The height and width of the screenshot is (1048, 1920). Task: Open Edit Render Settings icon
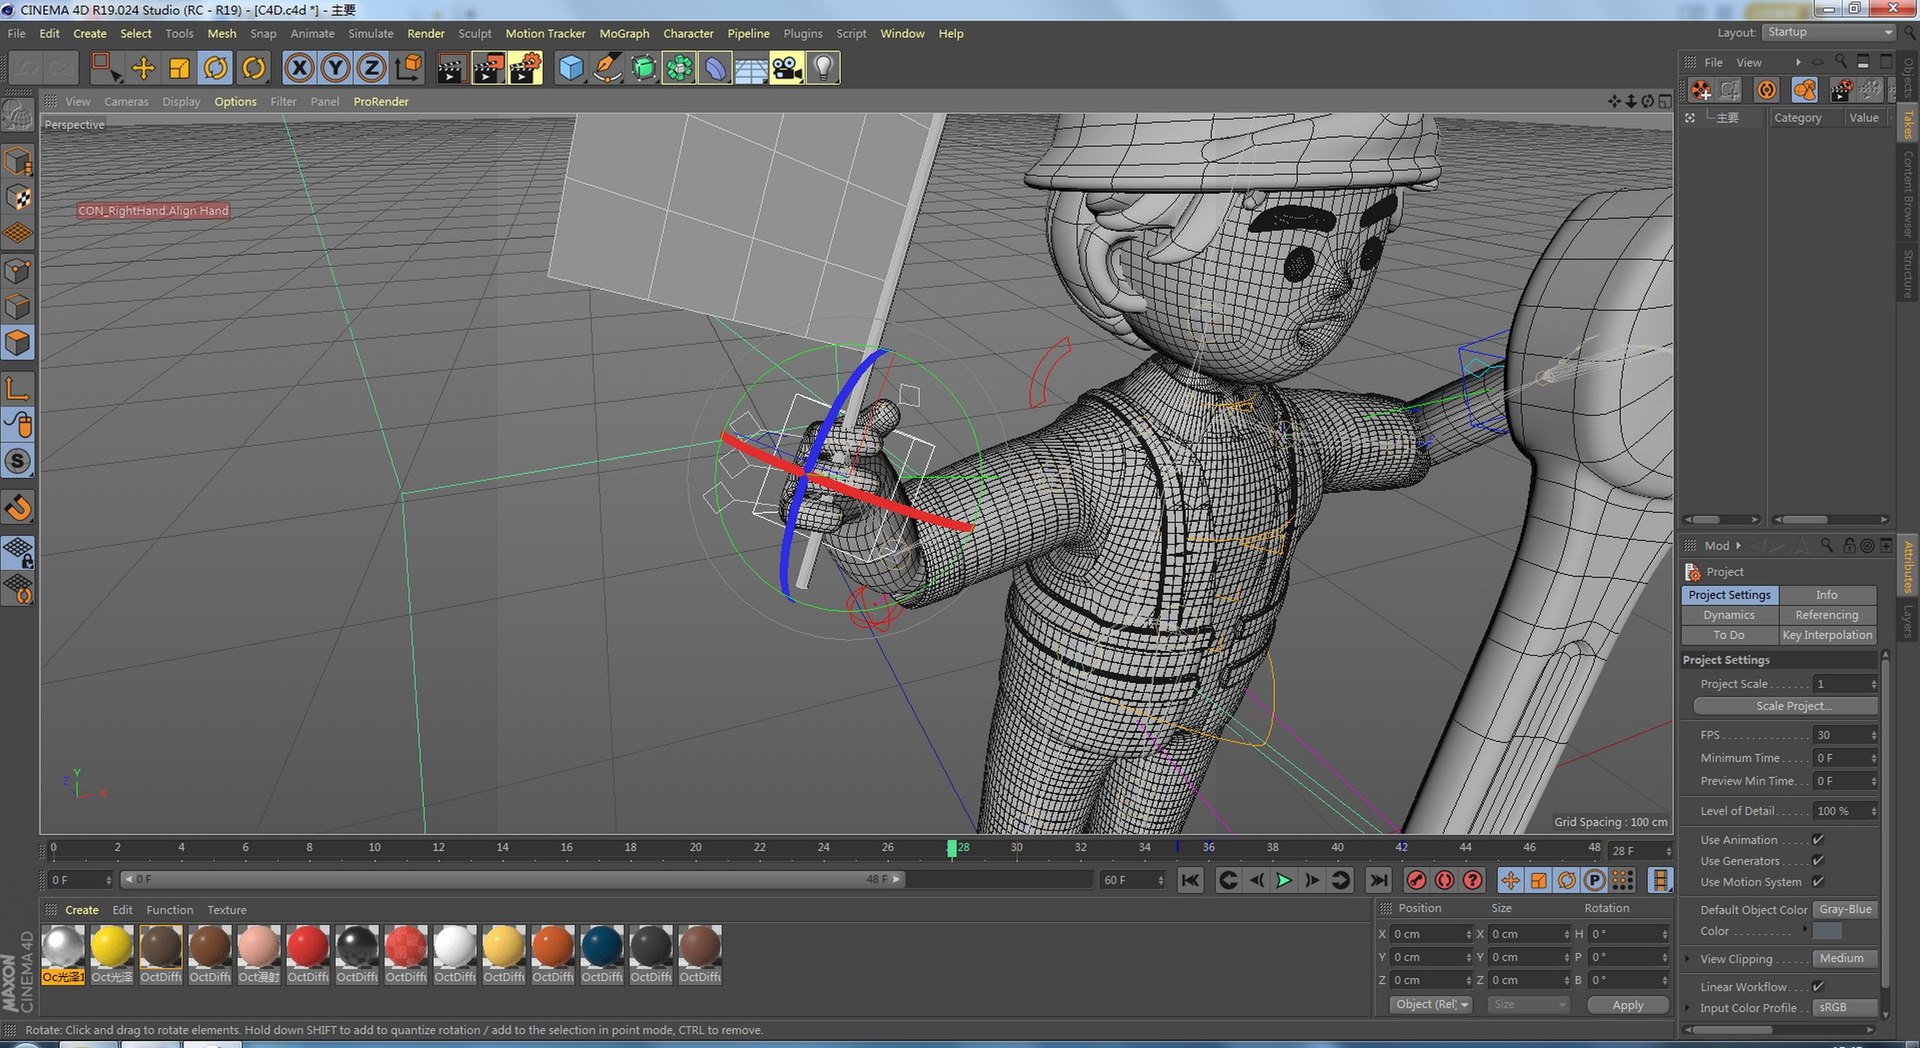[x=525, y=68]
